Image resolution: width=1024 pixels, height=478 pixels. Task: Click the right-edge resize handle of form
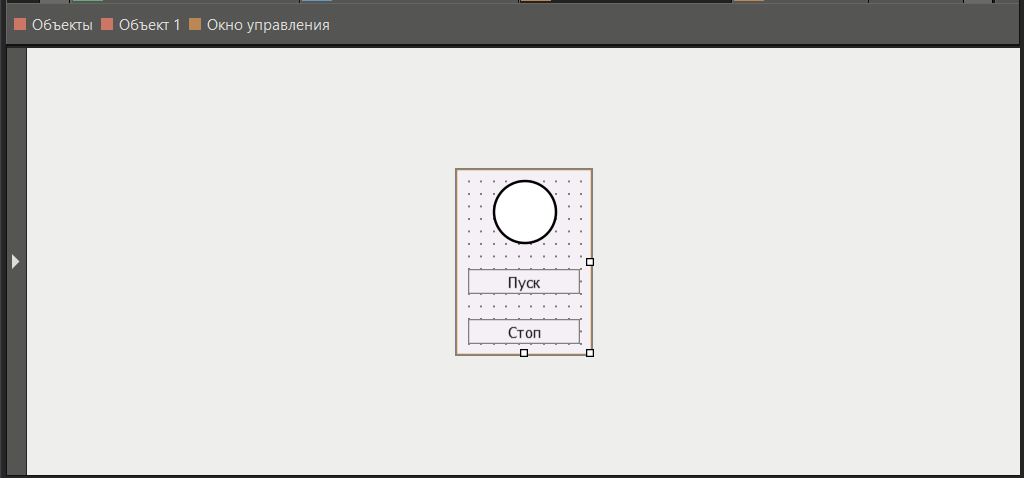point(590,262)
